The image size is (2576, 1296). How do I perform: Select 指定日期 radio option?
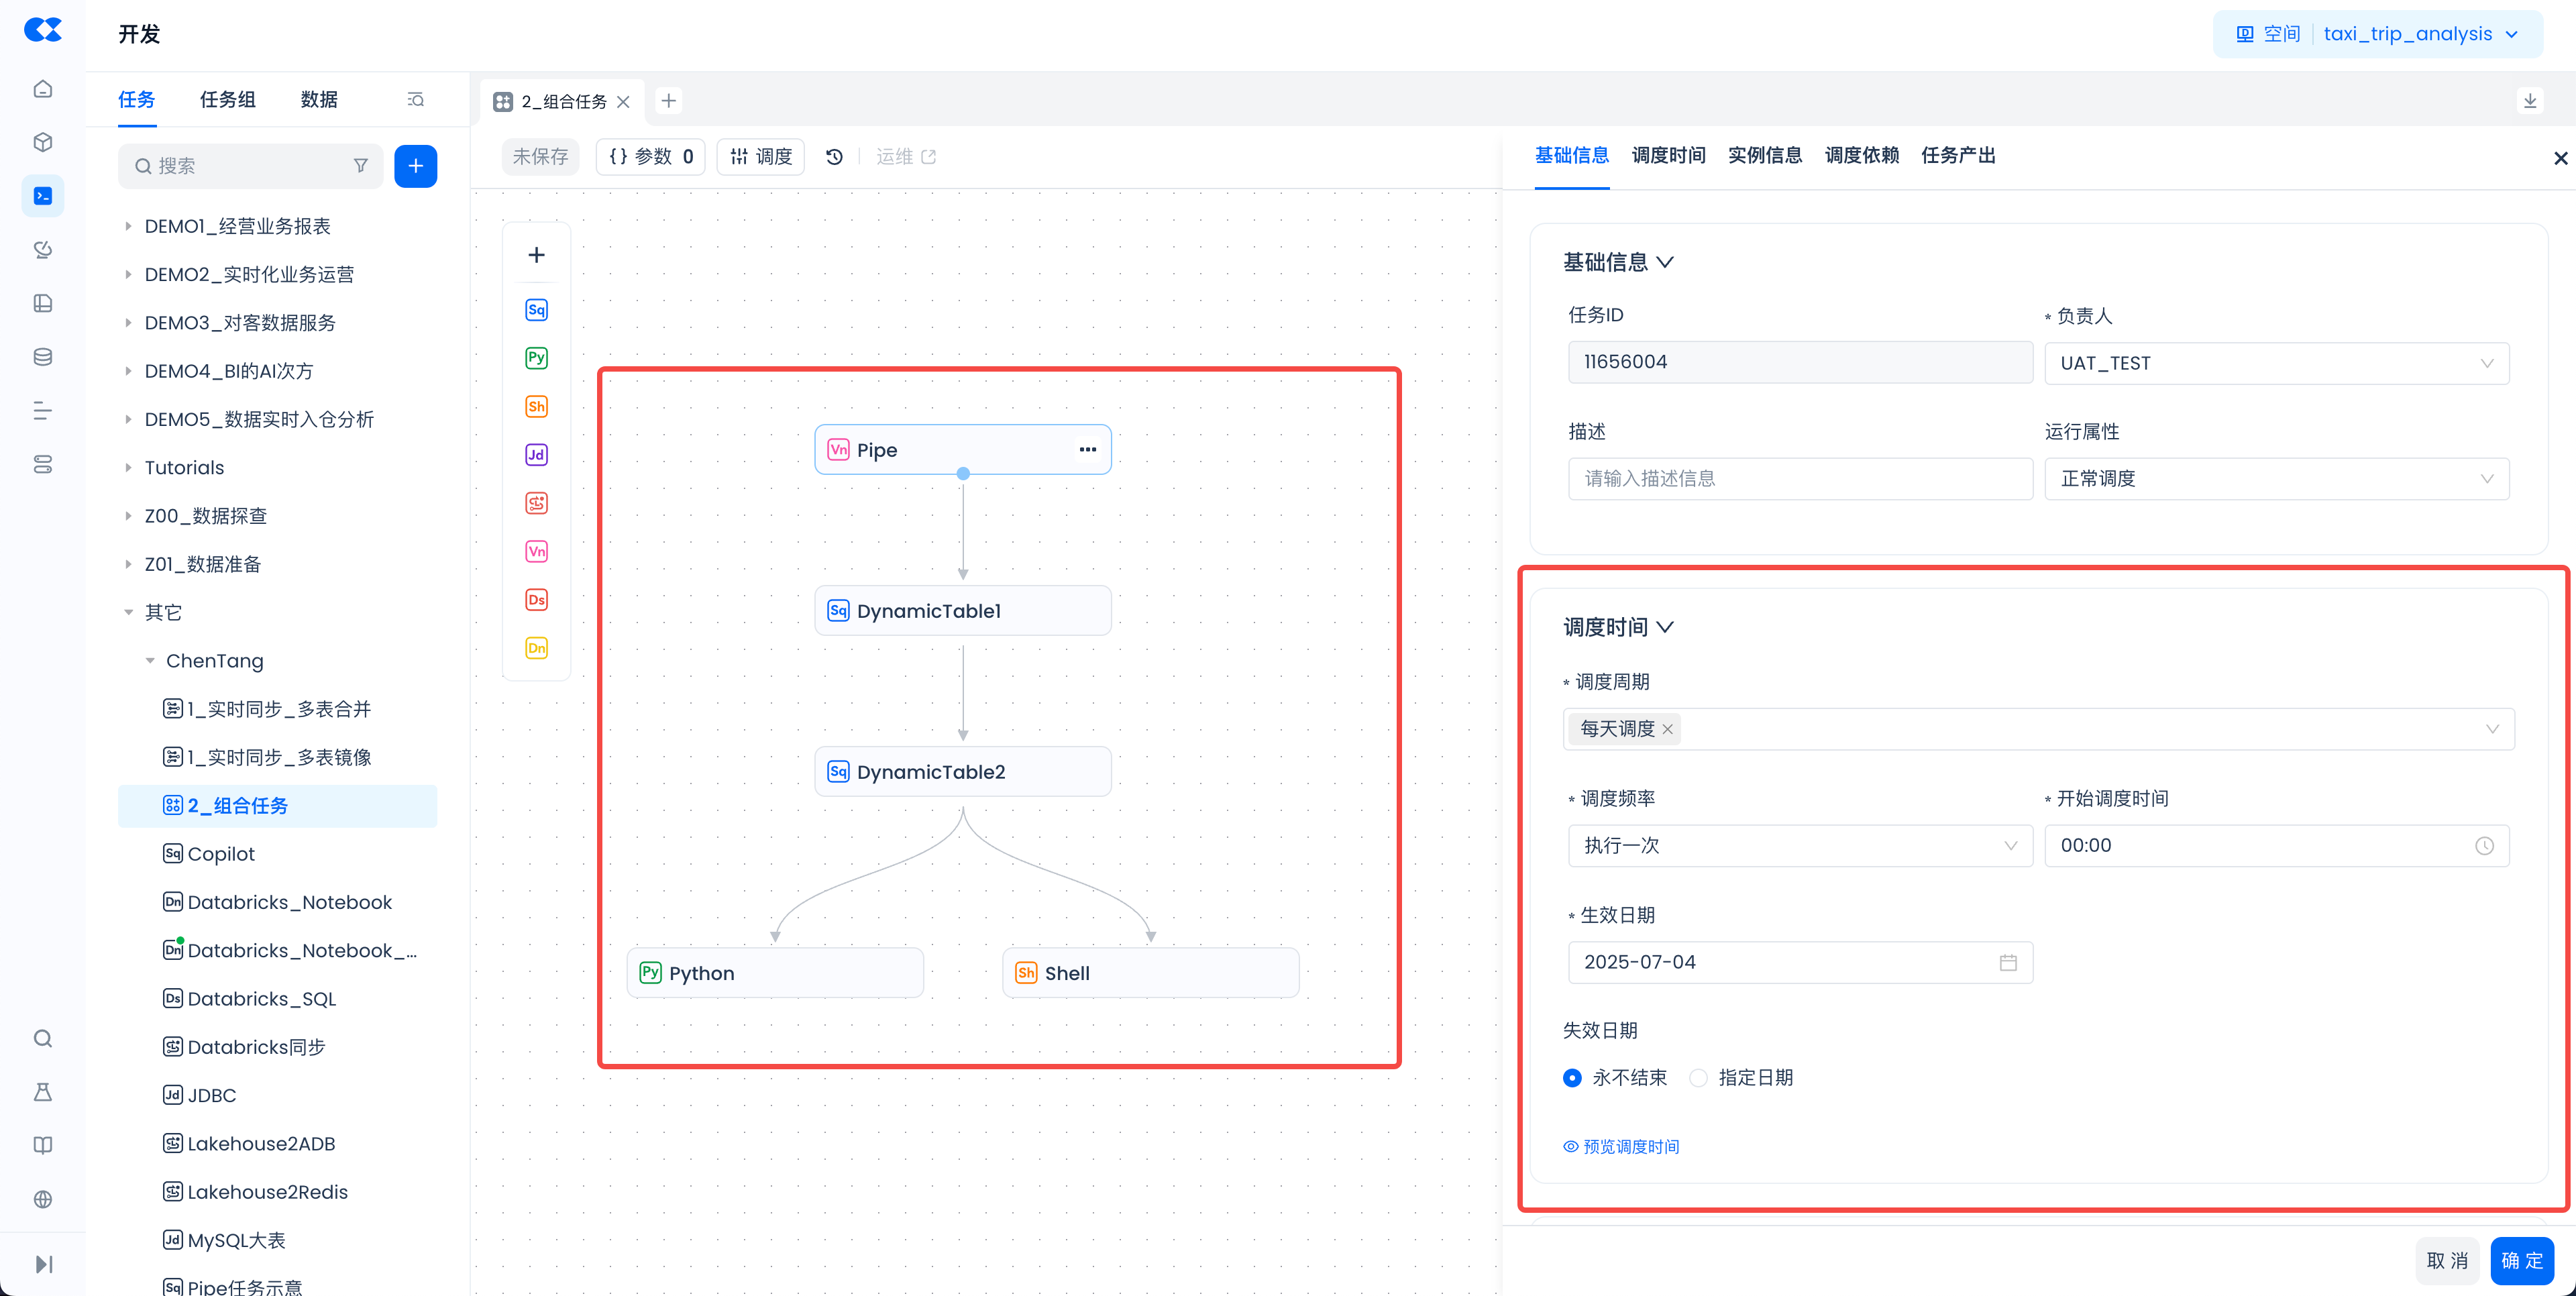coord(1698,1078)
